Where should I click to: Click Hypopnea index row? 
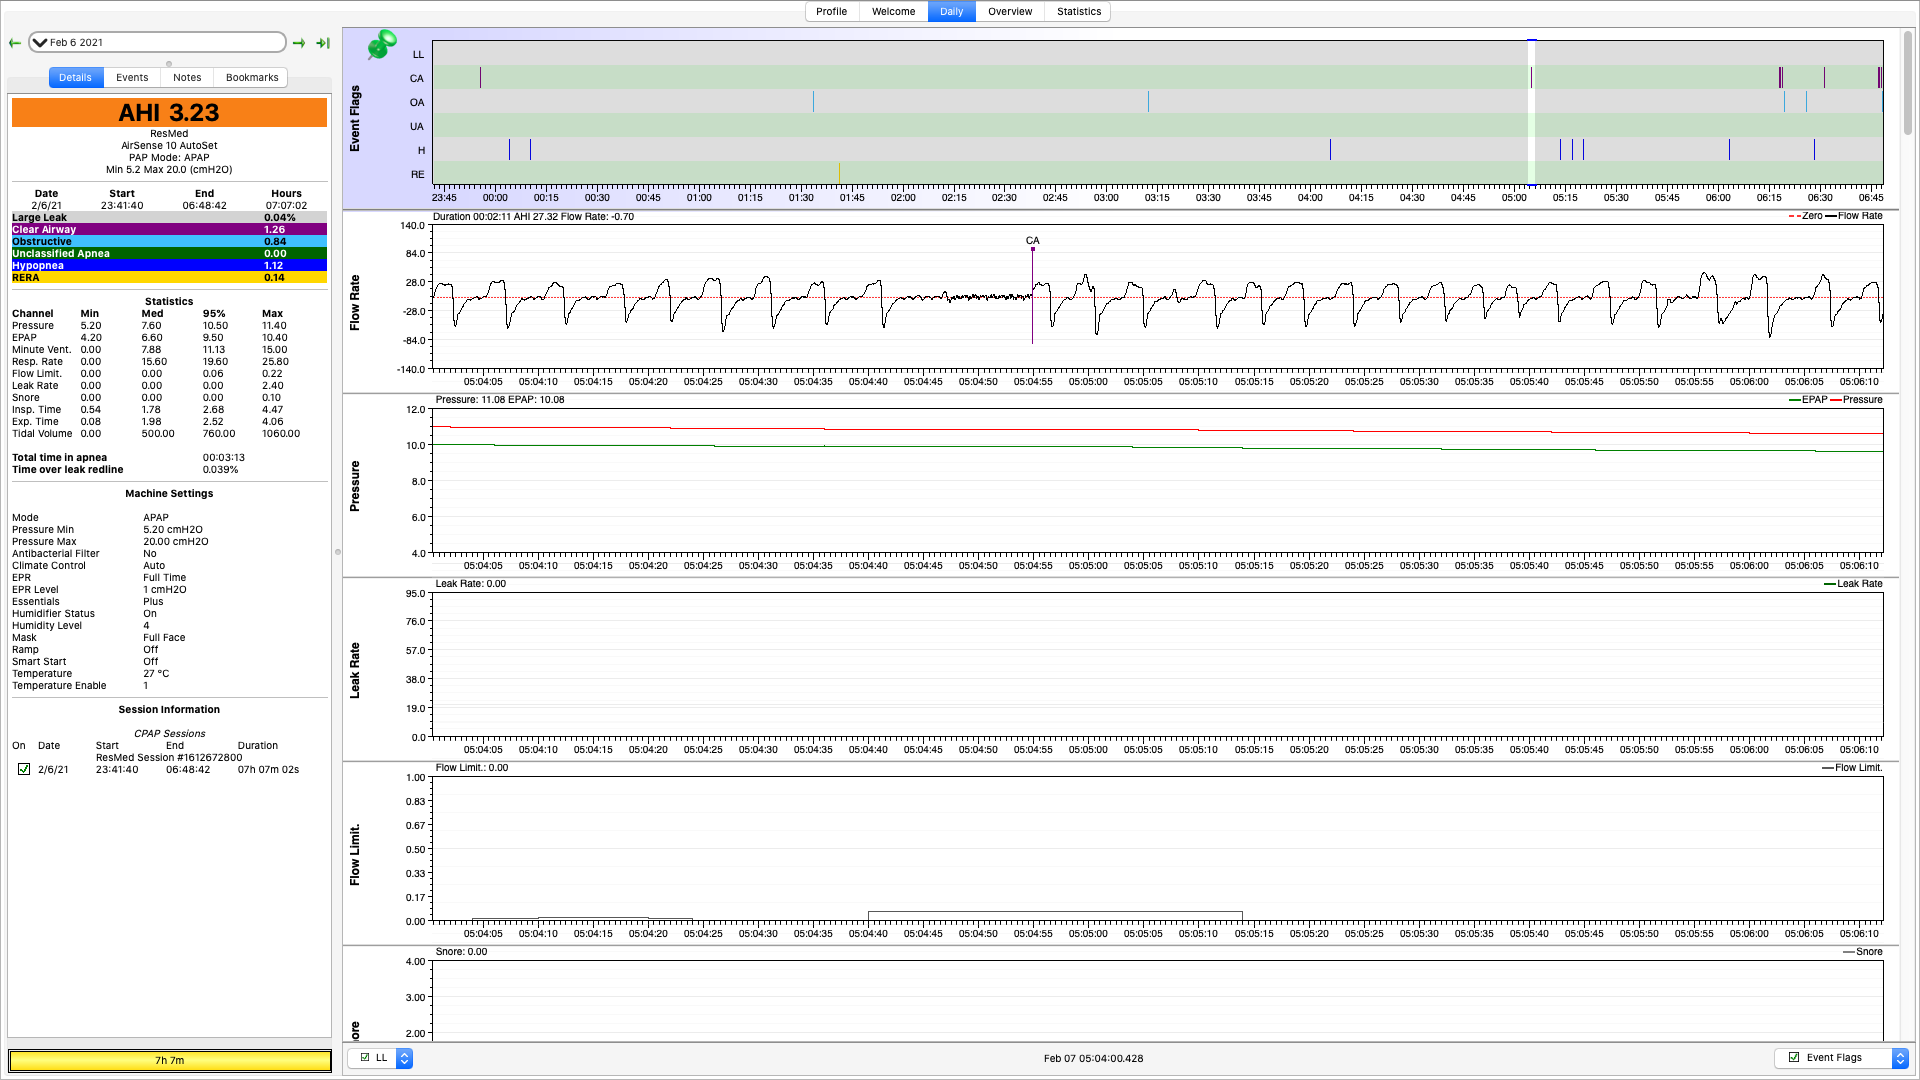point(169,265)
